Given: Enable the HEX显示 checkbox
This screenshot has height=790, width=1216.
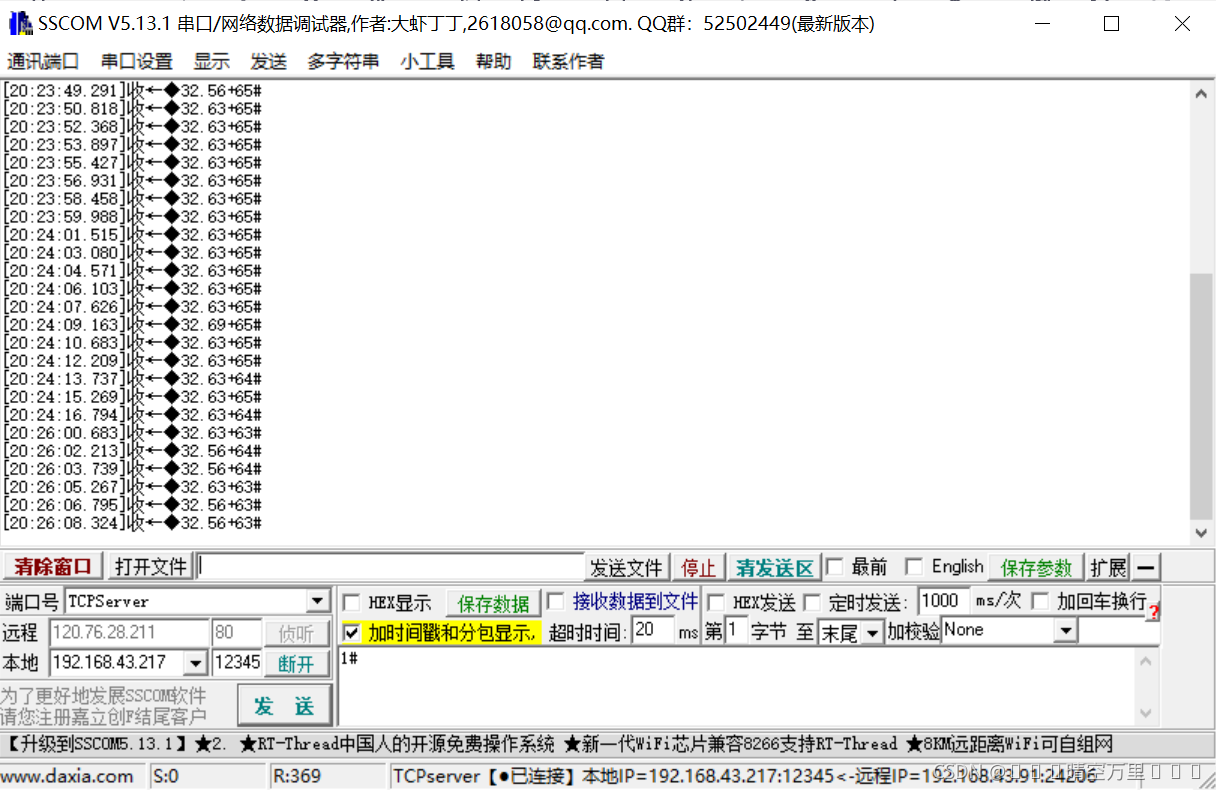Looking at the screenshot, I should click(352, 603).
